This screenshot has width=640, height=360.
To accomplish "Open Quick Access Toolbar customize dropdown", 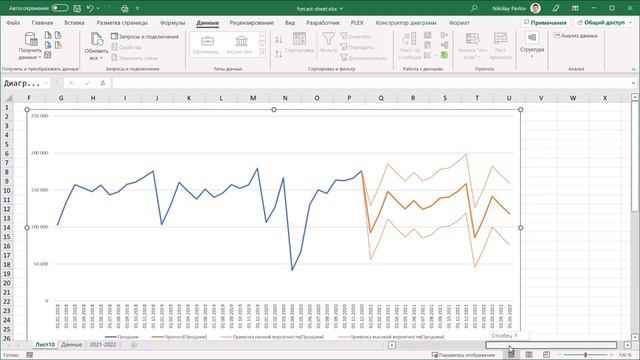I will [138, 8].
